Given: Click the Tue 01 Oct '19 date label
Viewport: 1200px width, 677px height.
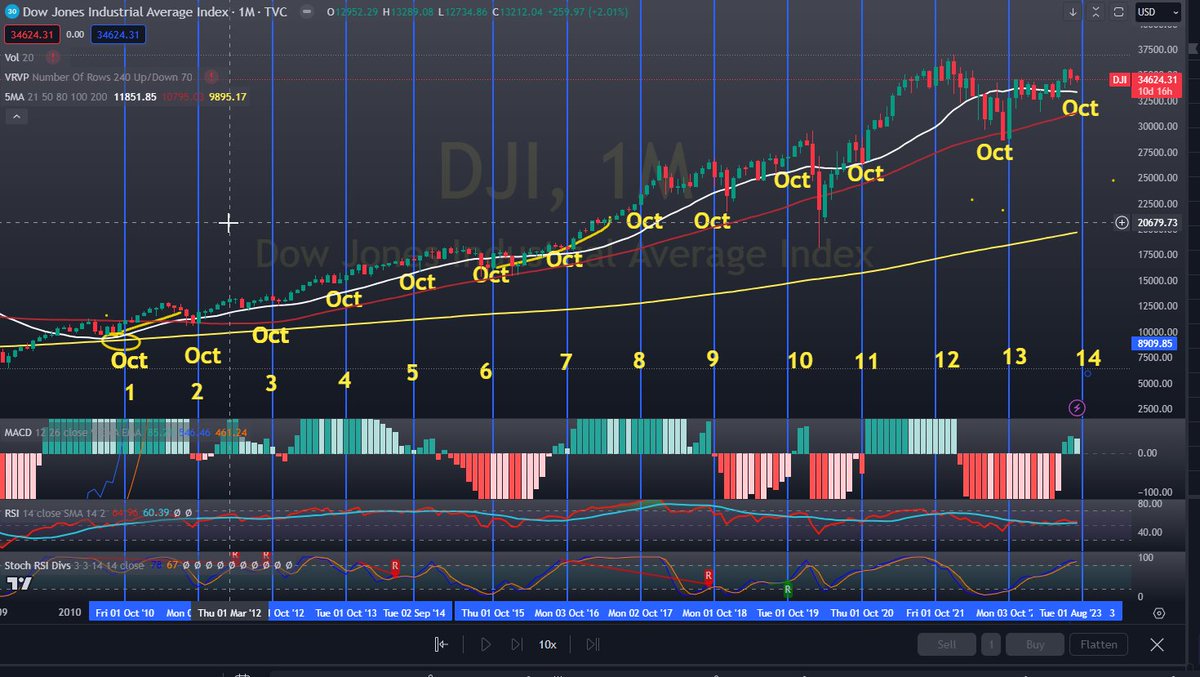Looking at the screenshot, I should (788, 613).
